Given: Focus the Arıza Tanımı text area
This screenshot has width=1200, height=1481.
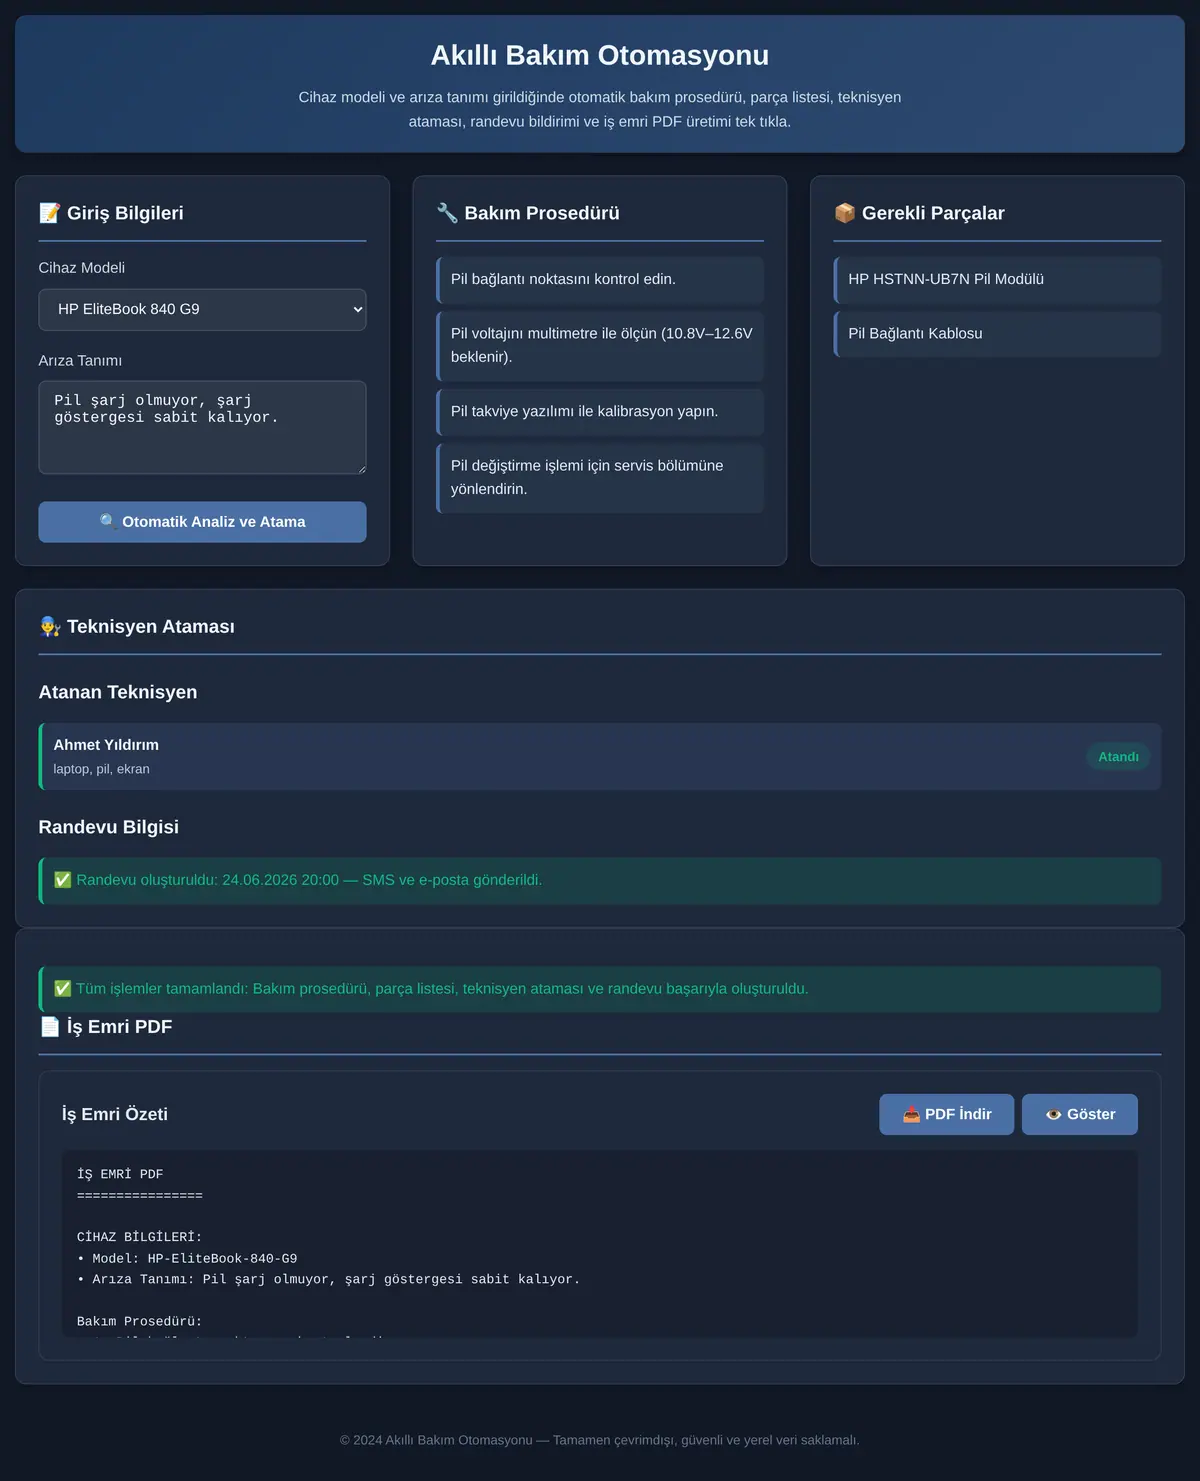Looking at the screenshot, I should 202,427.
